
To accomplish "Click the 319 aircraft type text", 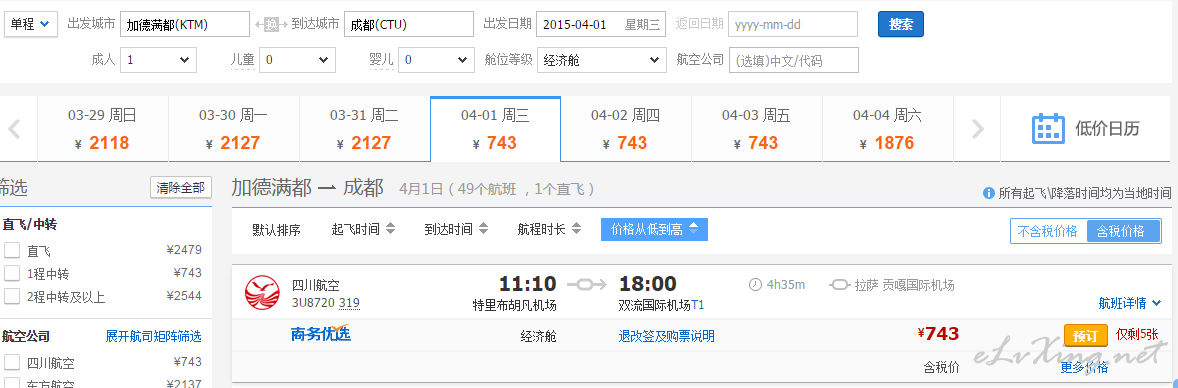I will point(349,303).
